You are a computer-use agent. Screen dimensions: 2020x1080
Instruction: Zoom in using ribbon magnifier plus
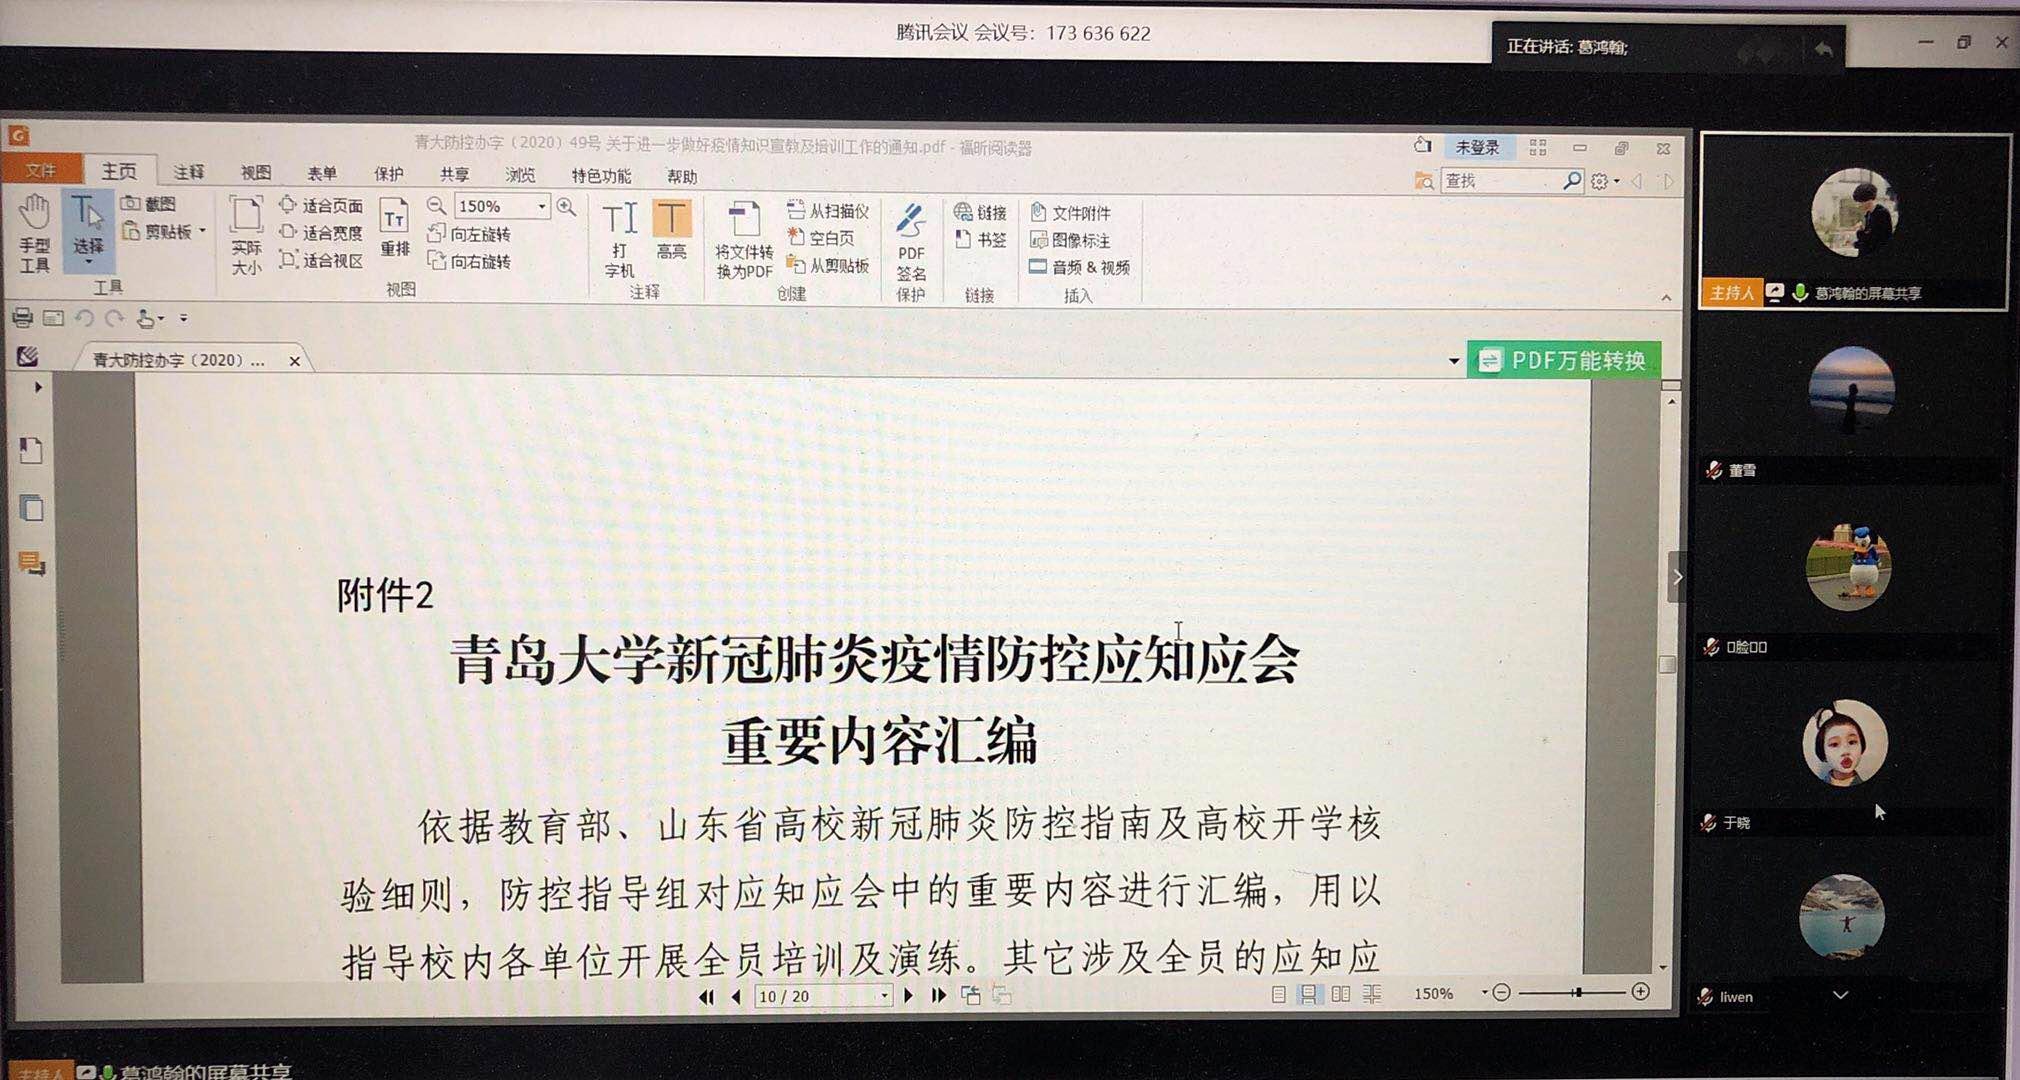point(566,207)
